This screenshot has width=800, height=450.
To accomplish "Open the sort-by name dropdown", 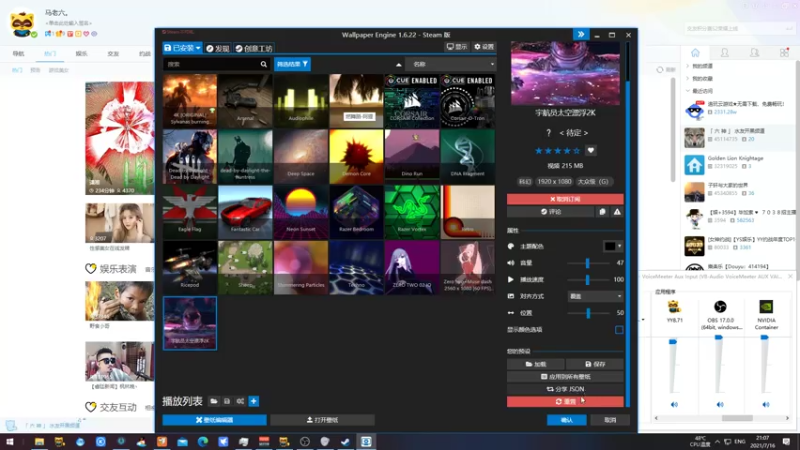I will (x=451, y=64).
